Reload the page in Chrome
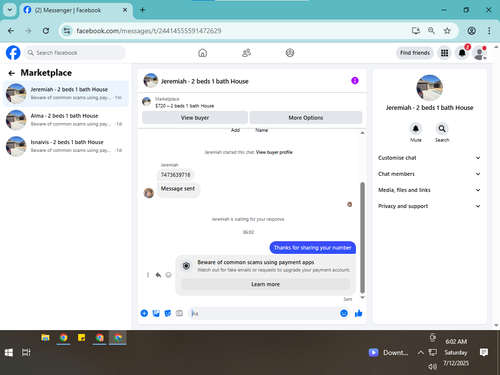This screenshot has height=375, width=500. pyautogui.click(x=46, y=31)
